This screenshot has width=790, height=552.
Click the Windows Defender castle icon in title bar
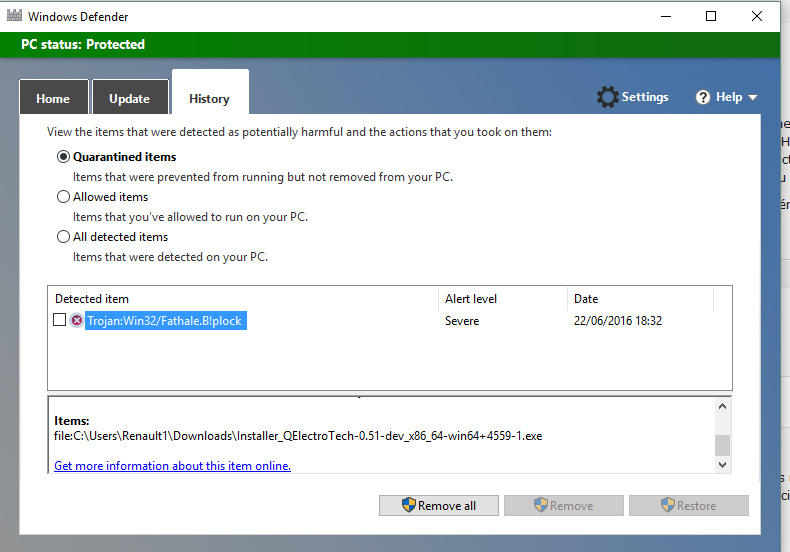coord(12,17)
